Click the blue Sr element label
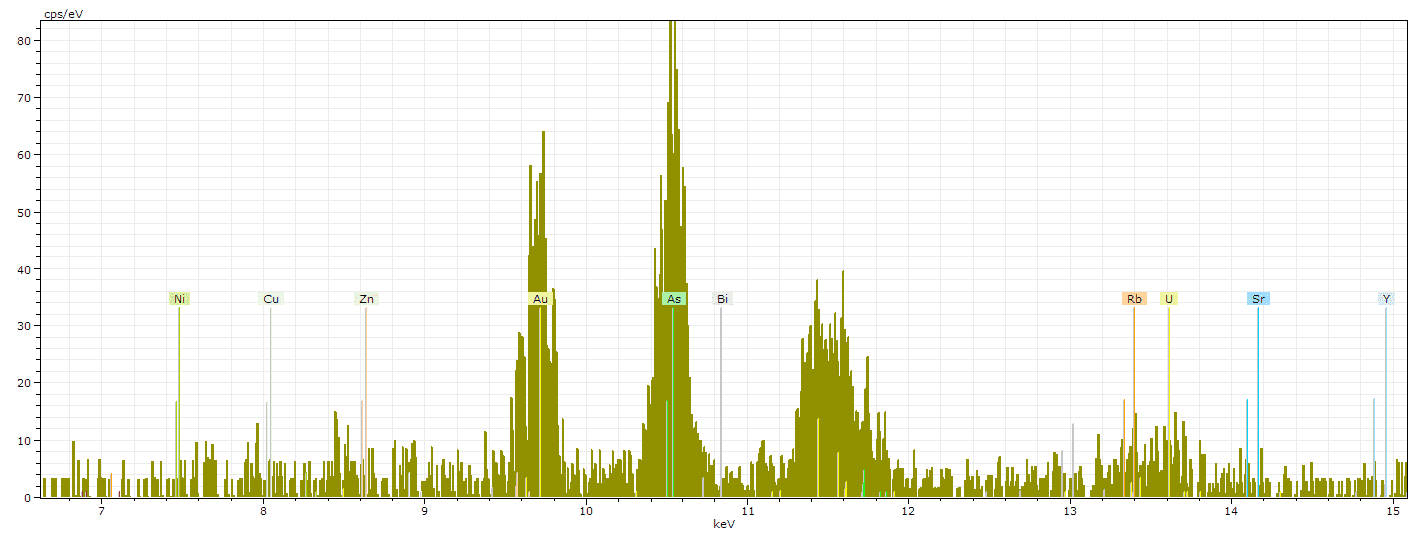 pos(1258,299)
